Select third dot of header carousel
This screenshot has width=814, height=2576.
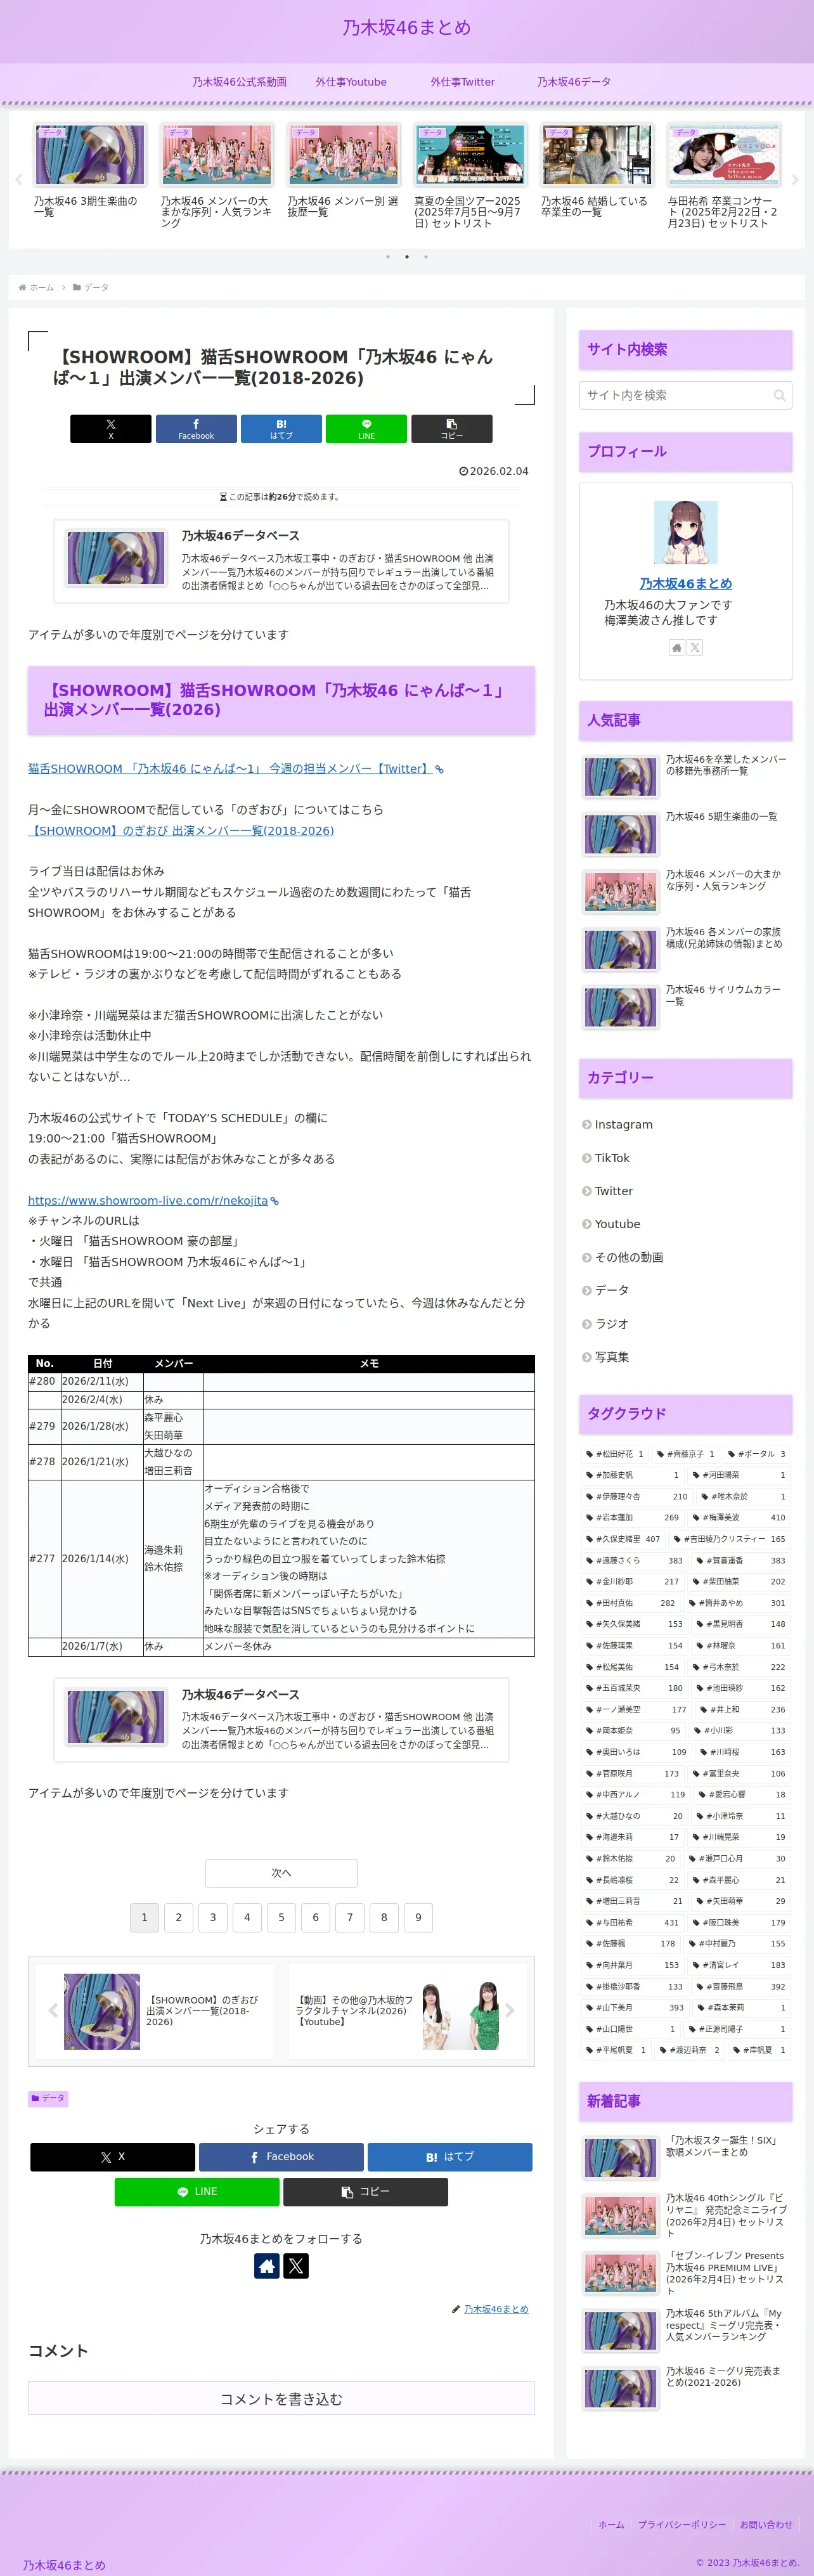(x=426, y=257)
